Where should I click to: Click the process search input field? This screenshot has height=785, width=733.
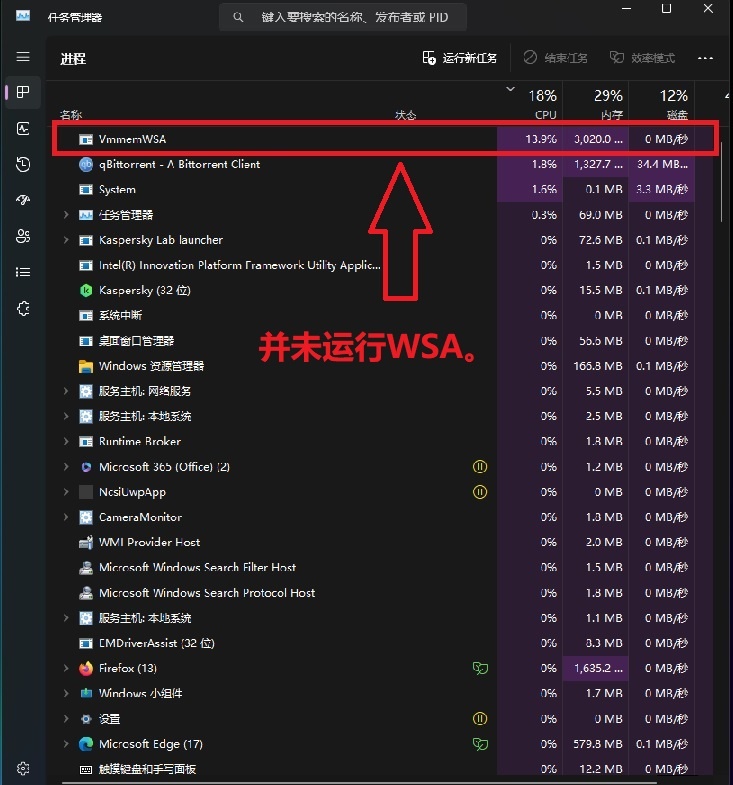[343, 17]
